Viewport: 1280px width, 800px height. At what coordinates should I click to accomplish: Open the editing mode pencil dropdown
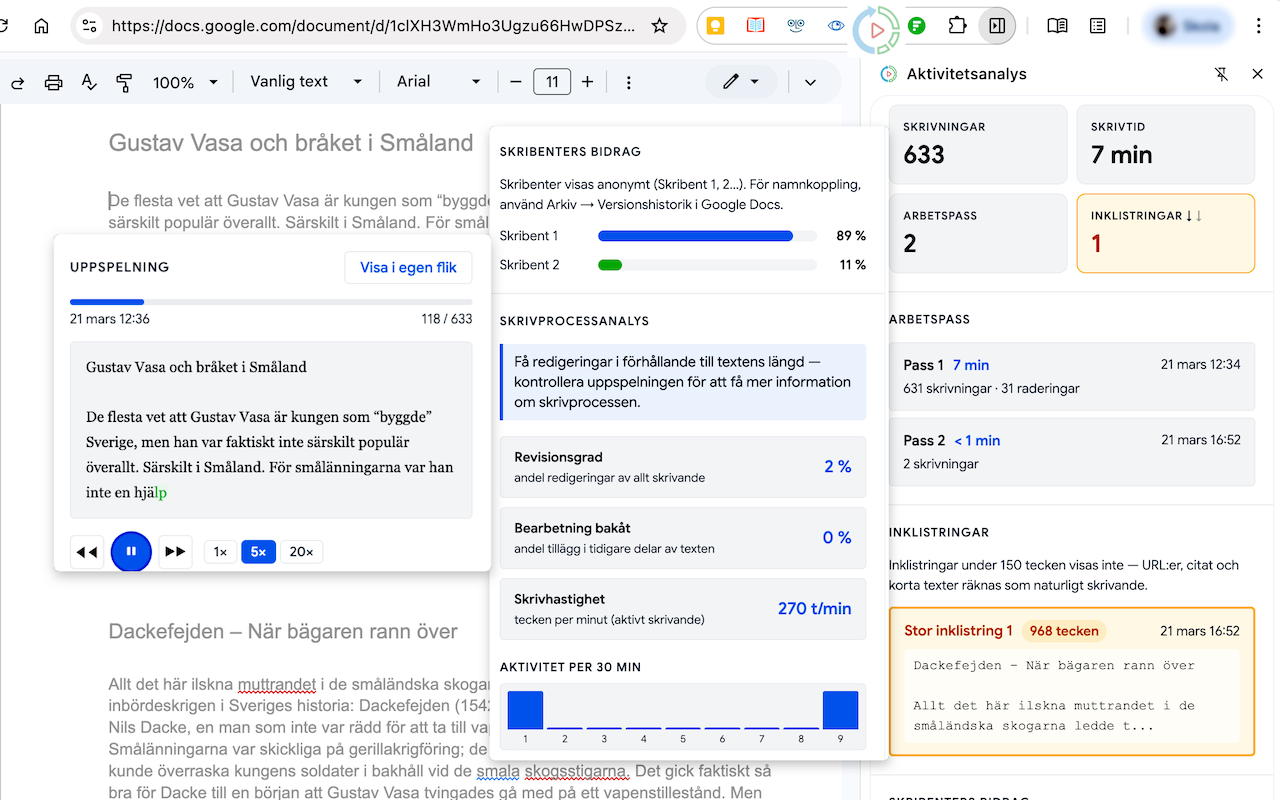pyautogui.click(x=741, y=82)
